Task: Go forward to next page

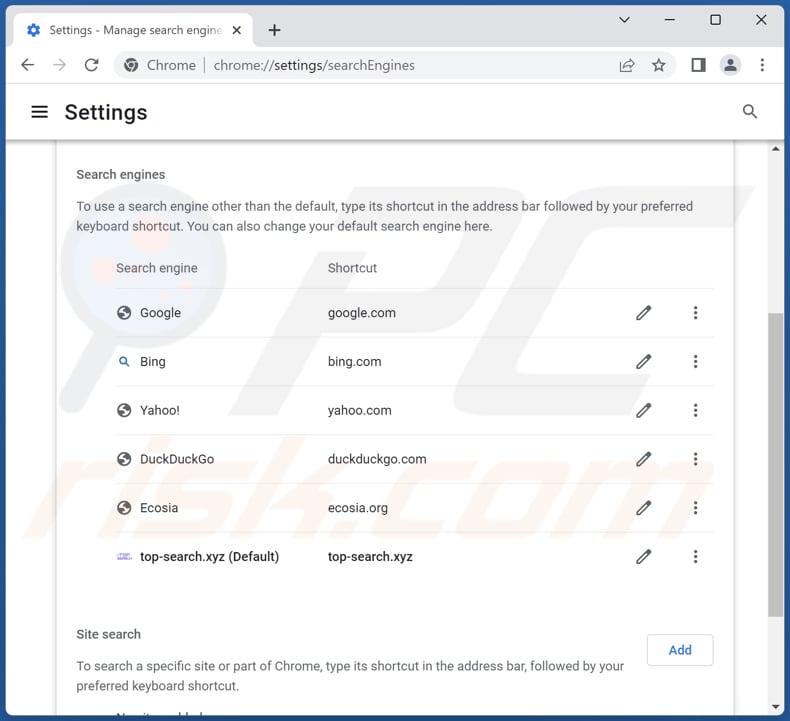Action: pyautogui.click(x=59, y=65)
